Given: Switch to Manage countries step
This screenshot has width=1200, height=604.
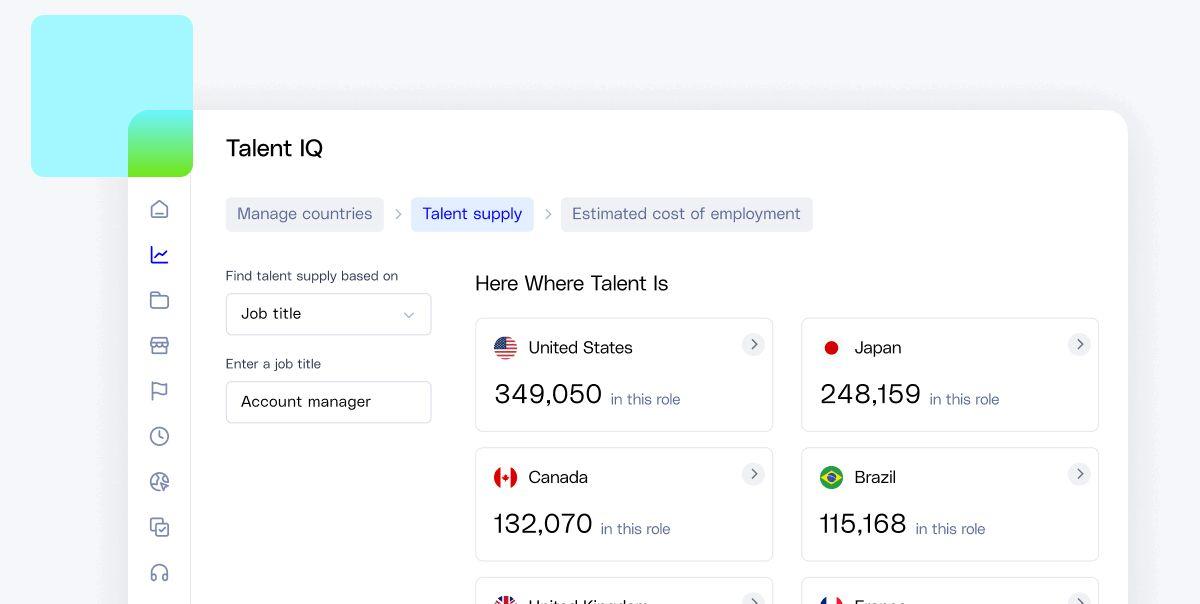Looking at the screenshot, I should [304, 214].
